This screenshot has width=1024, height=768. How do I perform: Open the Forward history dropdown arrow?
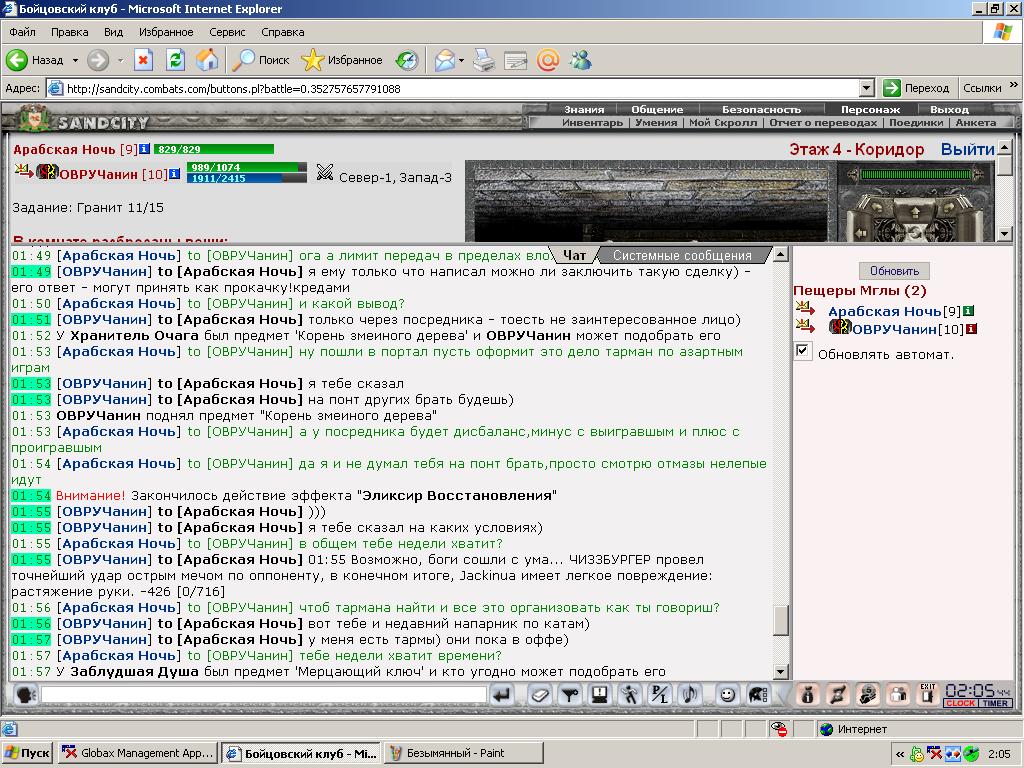[120, 60]
